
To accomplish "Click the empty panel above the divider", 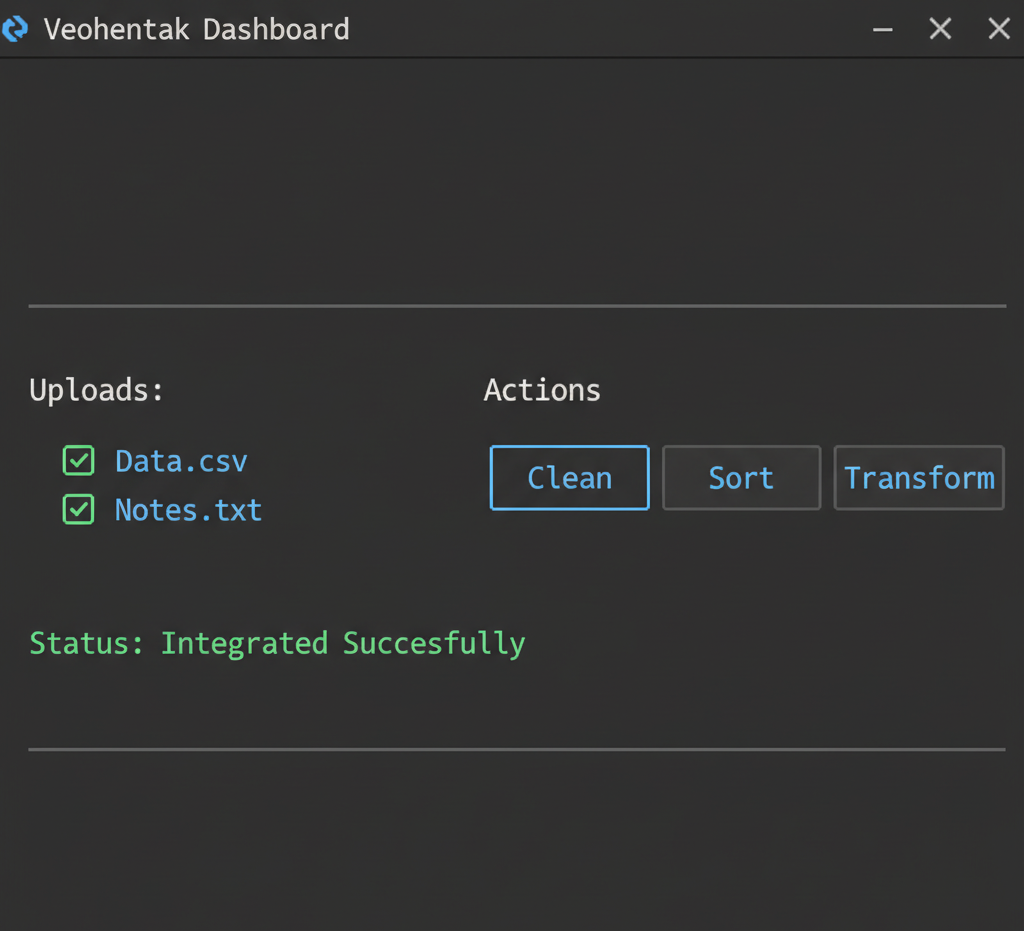I will (x=512, y=180).
